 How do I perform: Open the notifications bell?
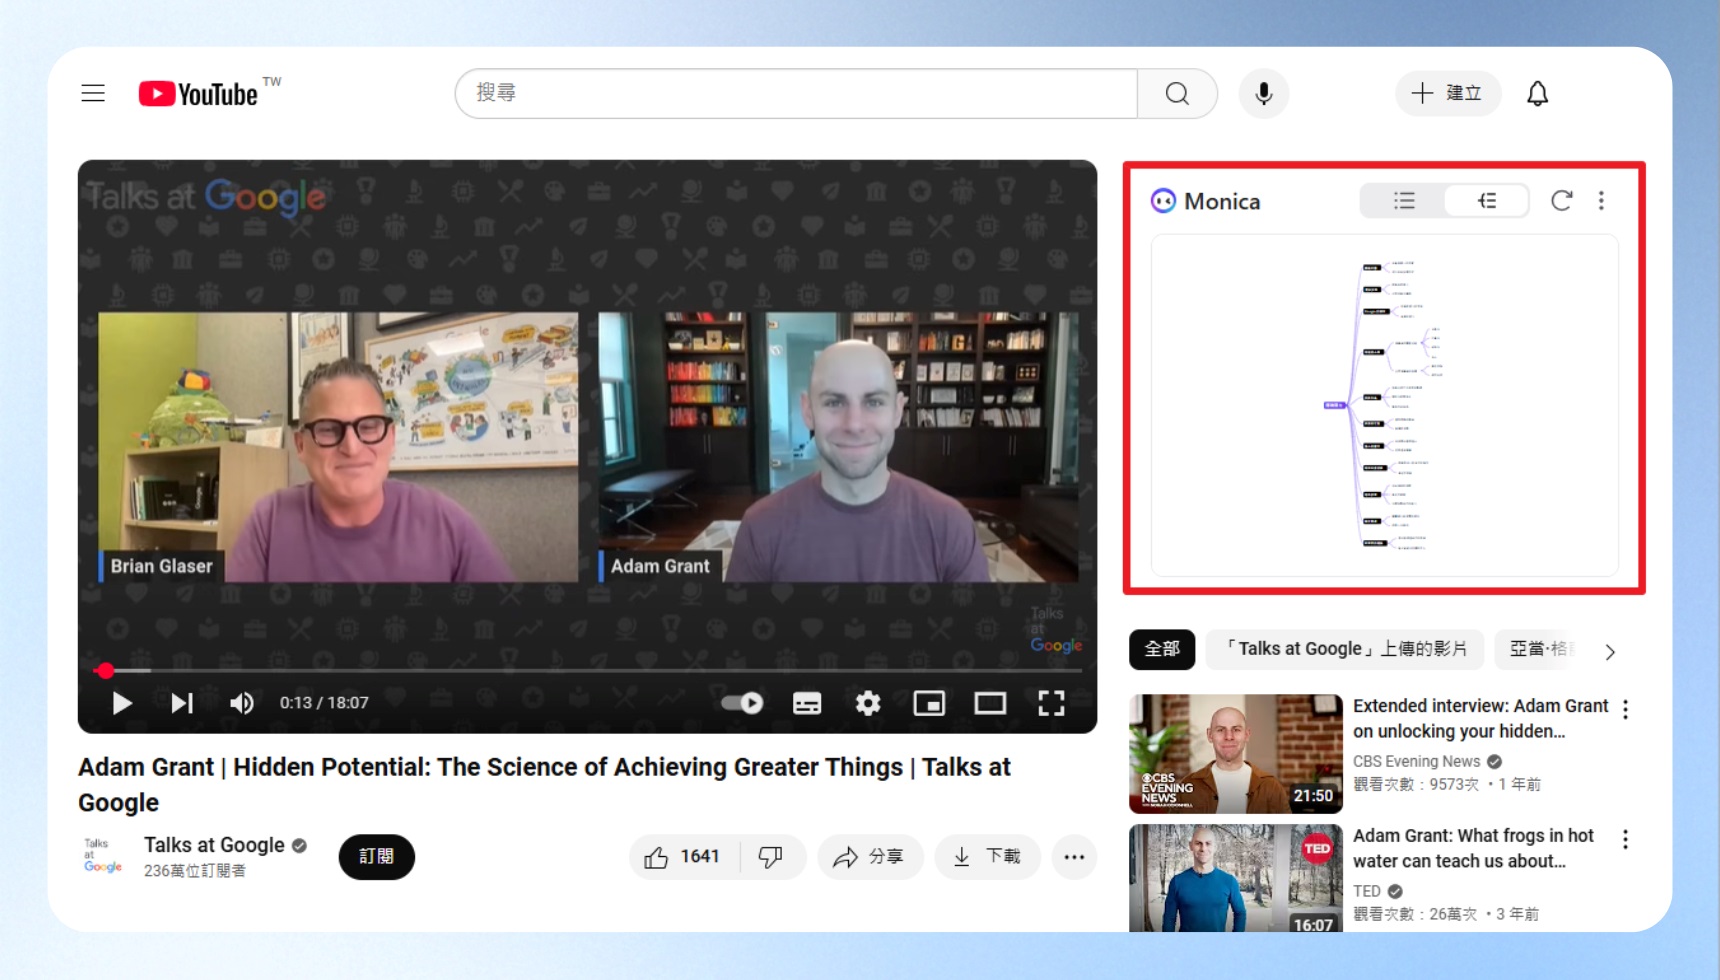tap(1537, 94)
